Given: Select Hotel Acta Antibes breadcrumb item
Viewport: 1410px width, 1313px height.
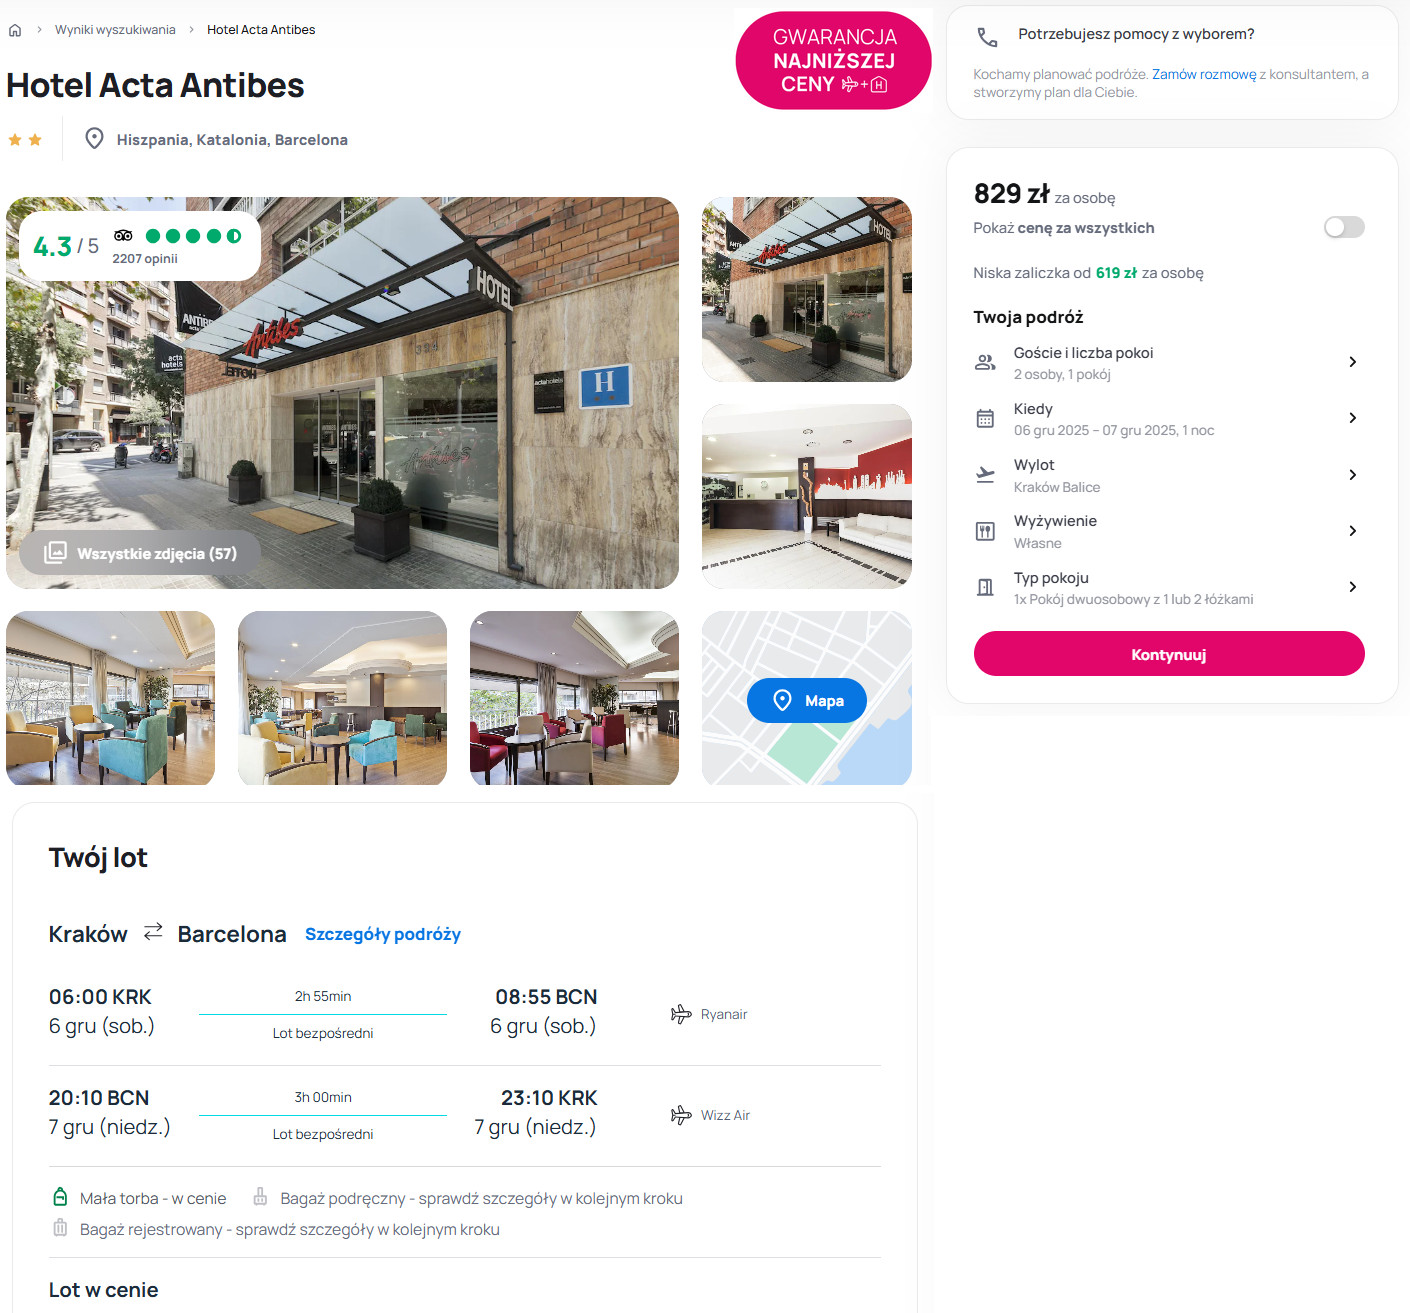Looking at the screenshot, I should pos(261,30).
